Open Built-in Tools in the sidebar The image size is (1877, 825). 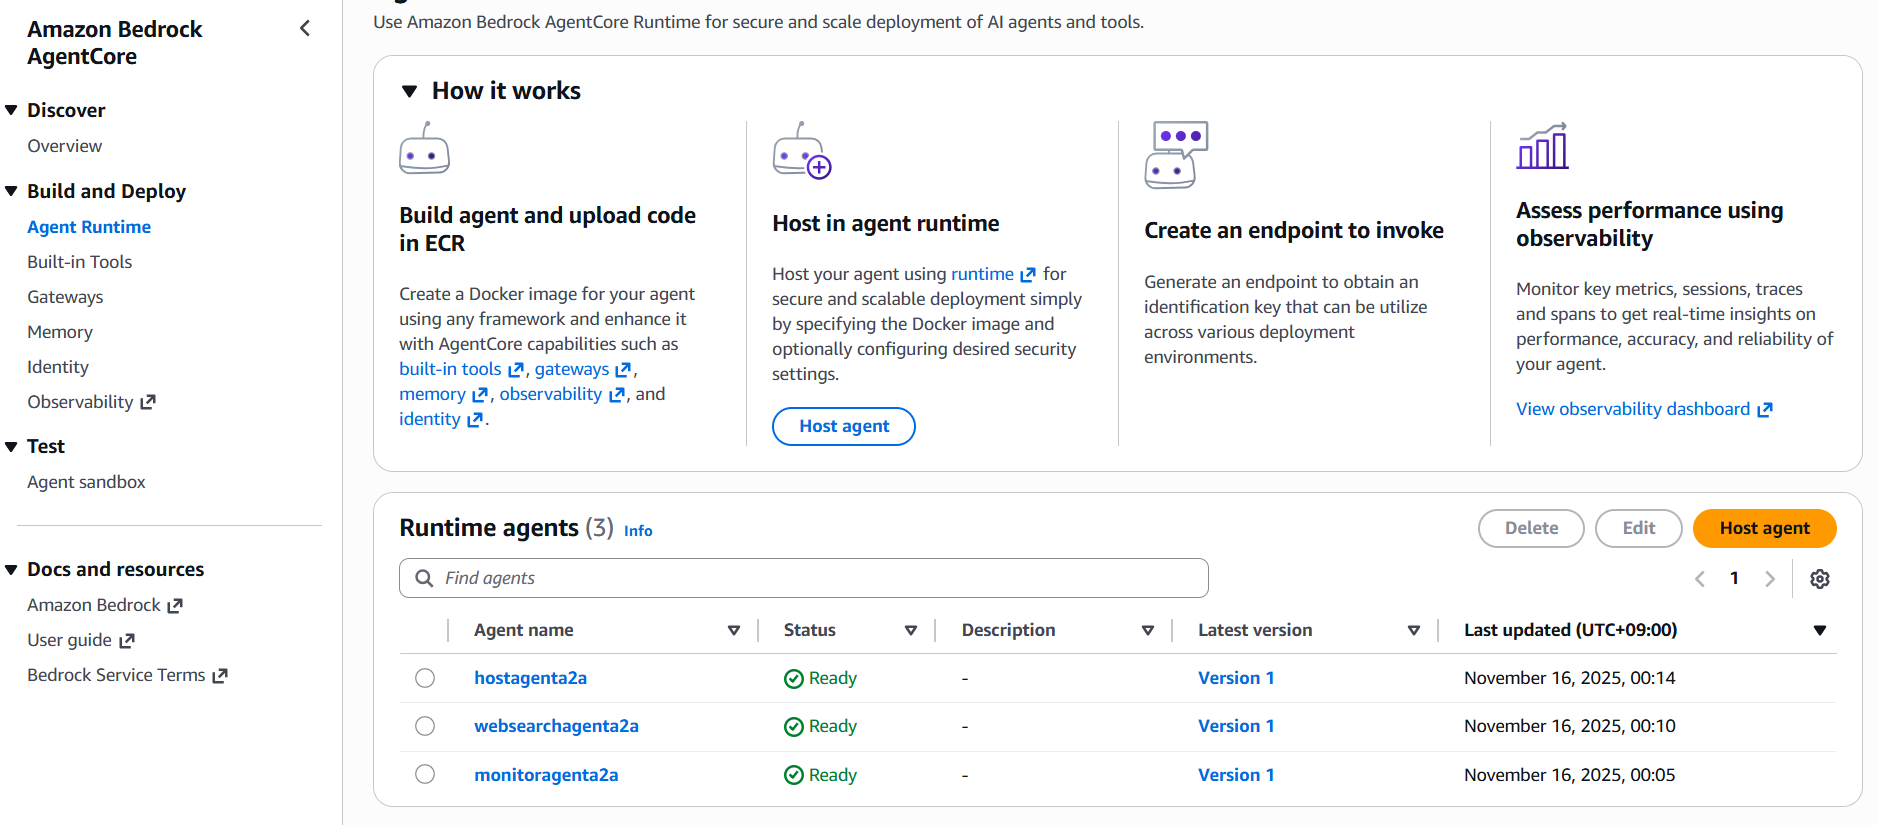pos(80,262)
